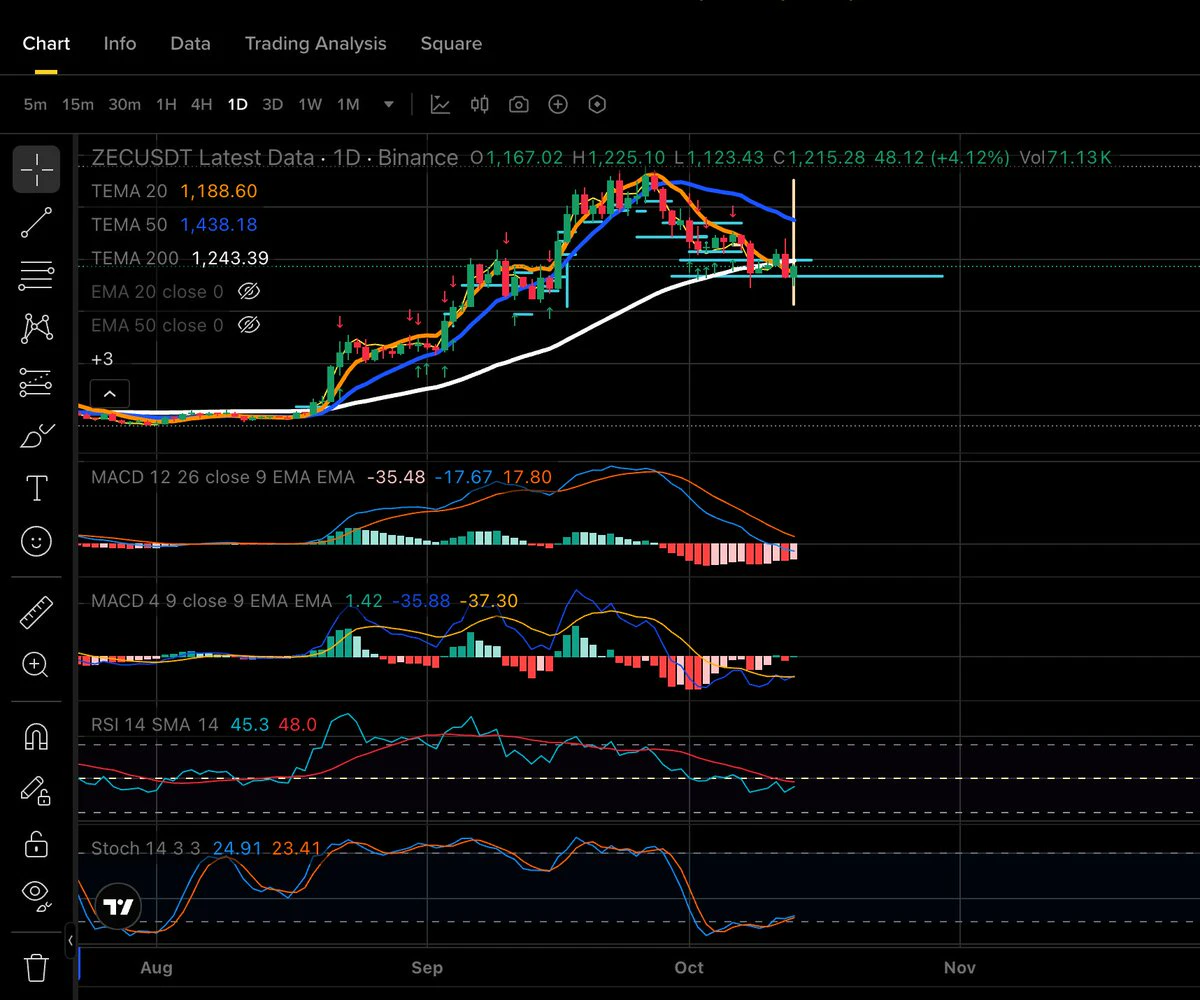The width and height of the screenshot is (1200, 1000).
Task: Delete drawings with the trash icon
Action: click(x=36, y=967)
